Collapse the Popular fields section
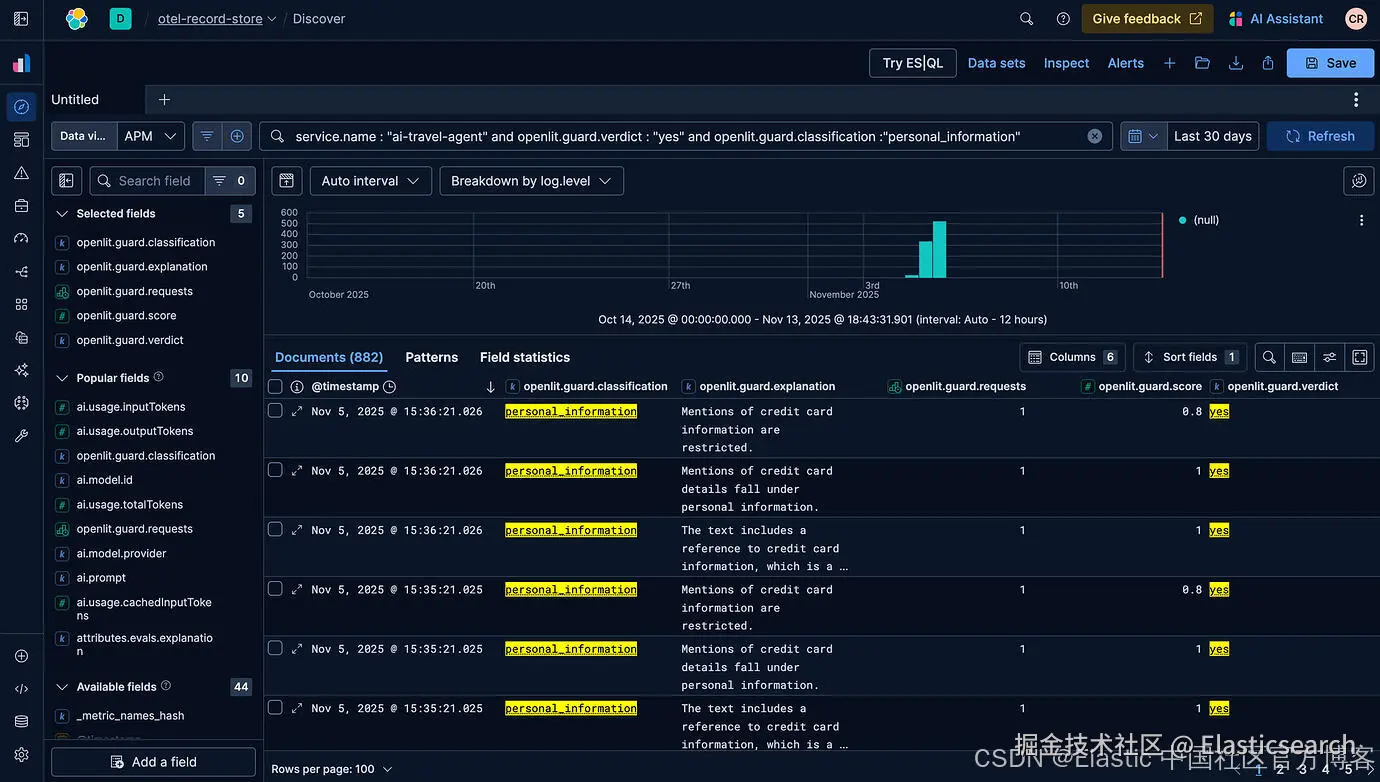This screenshot has height=782, width=1380. tap(62, 378)
